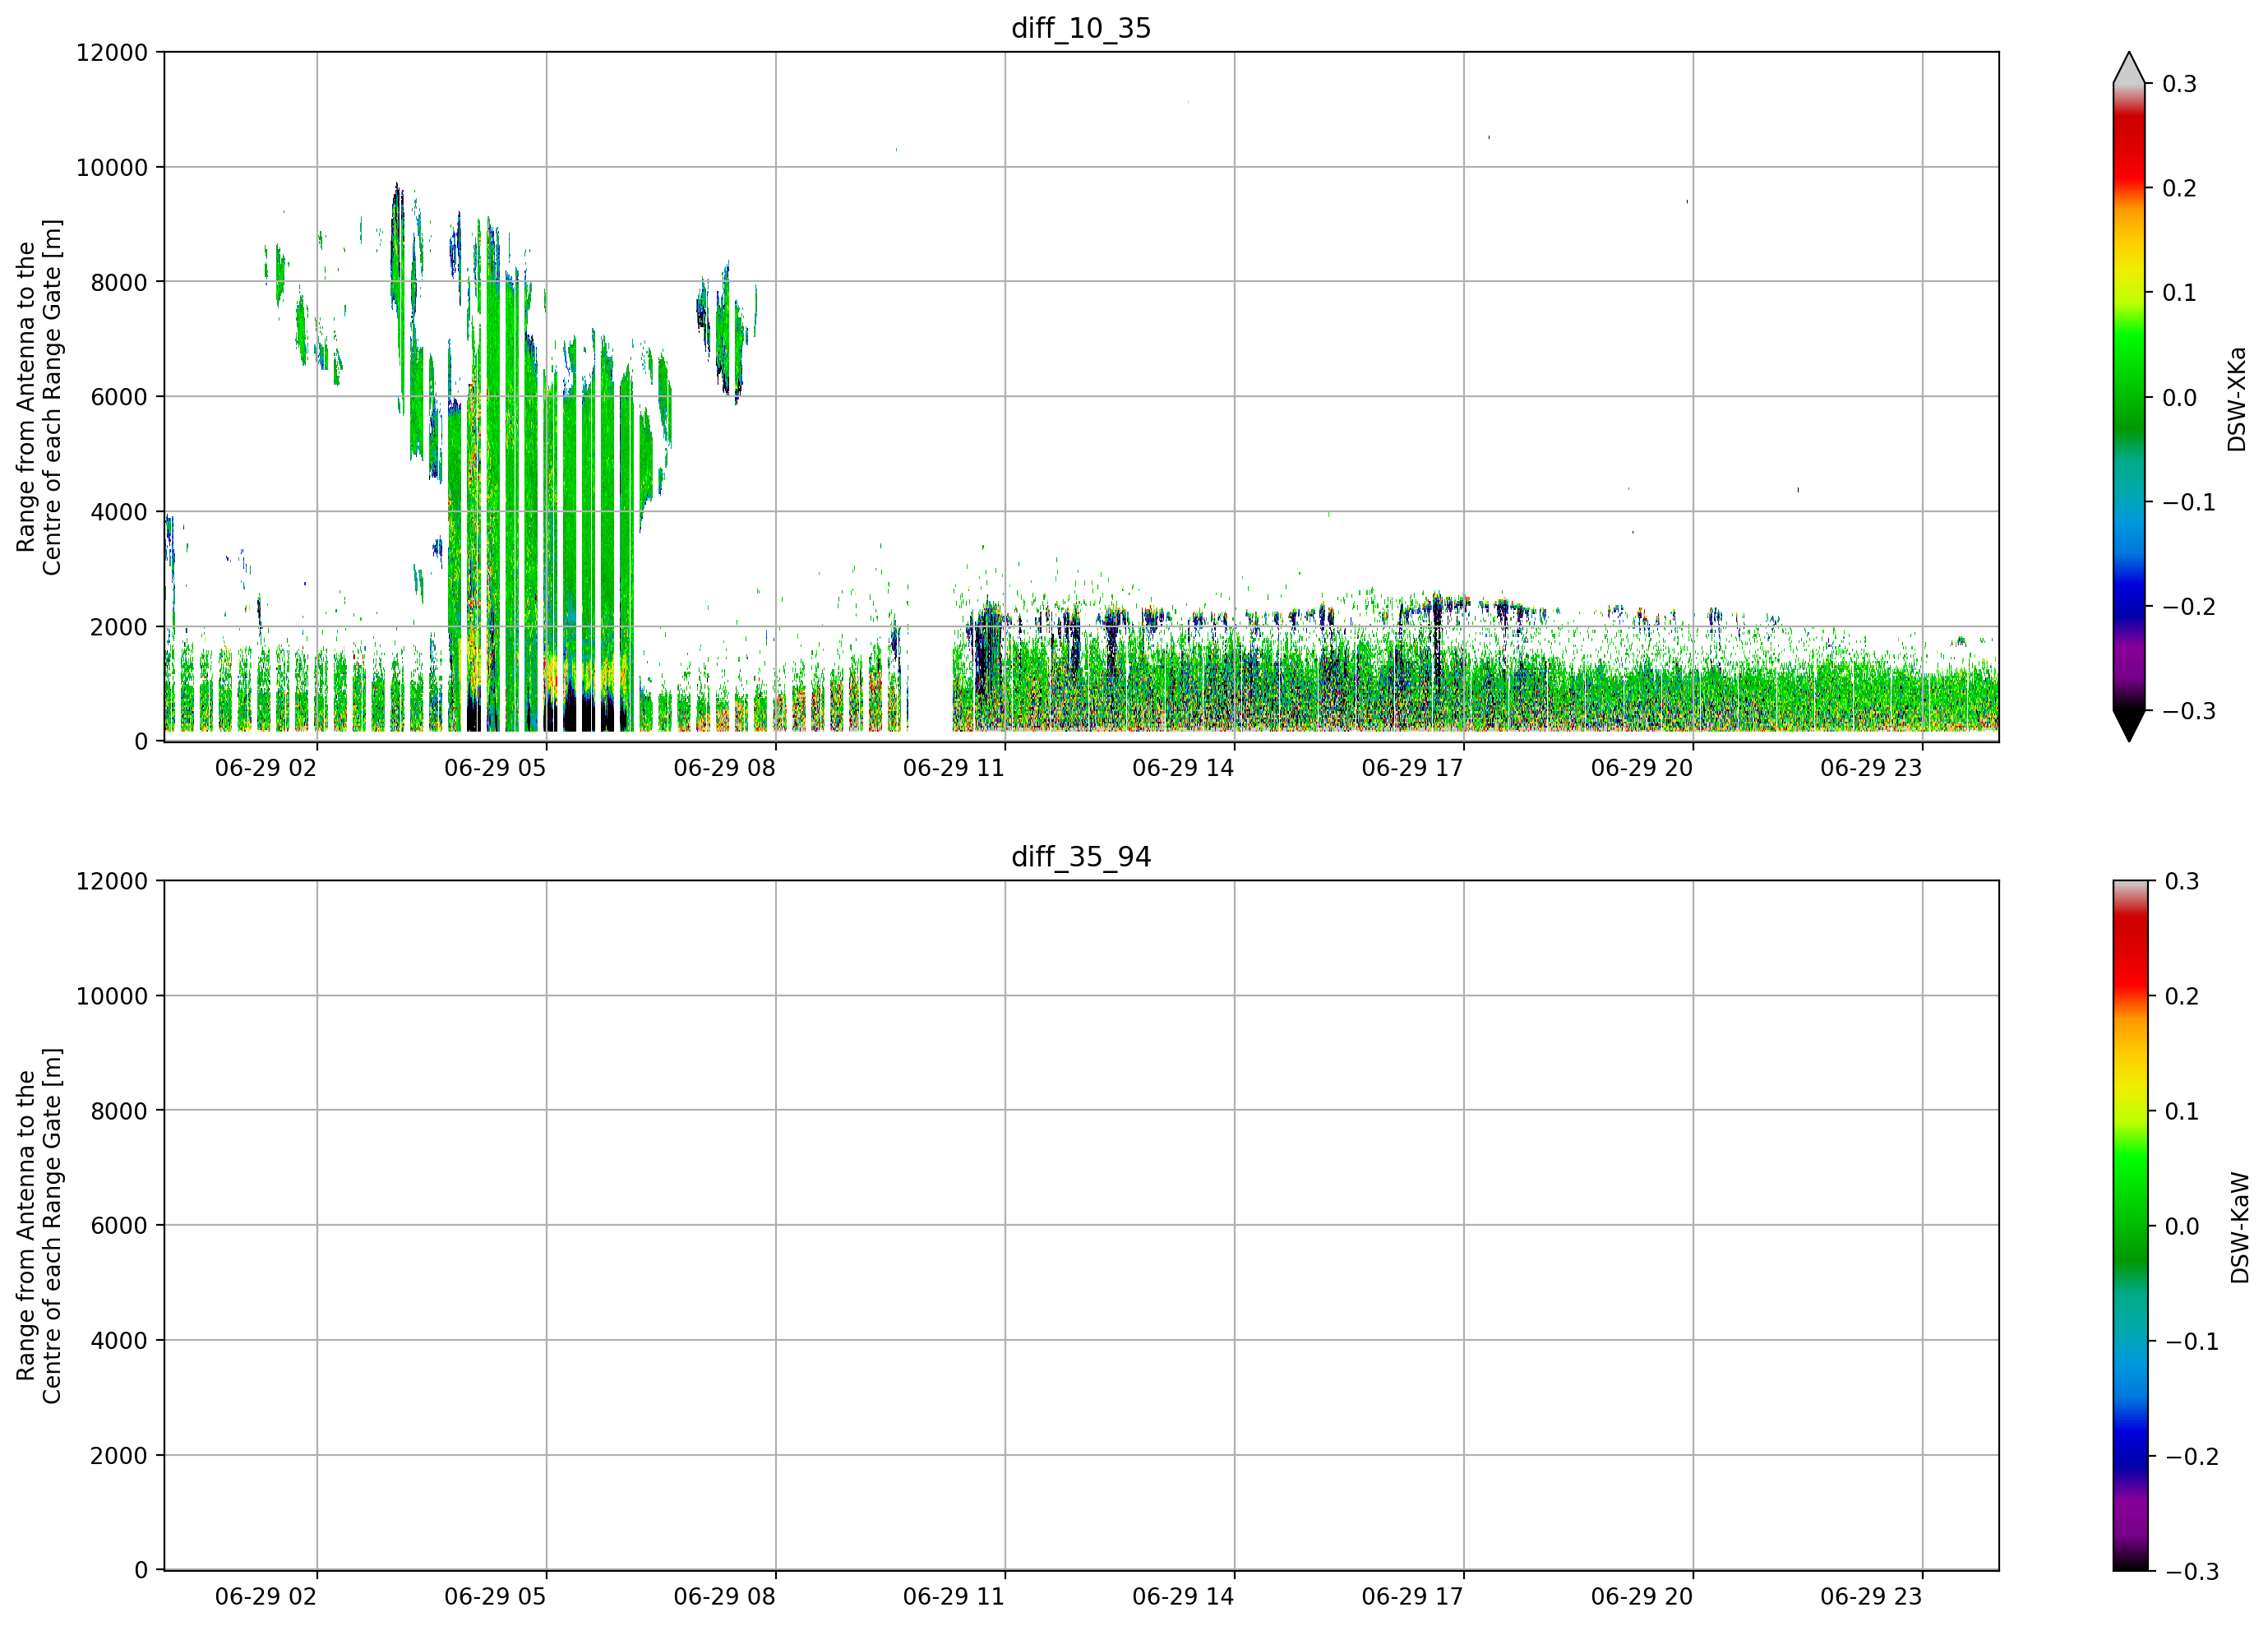
Task: Click the 06-29 17 tick label in bottom plot
Action: coord(1412,1597)
